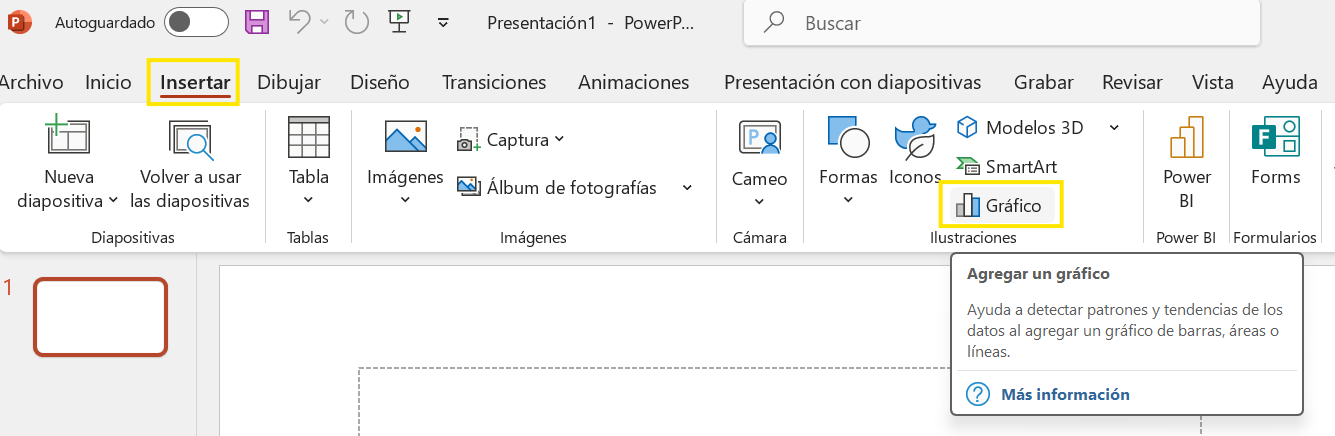Click the Save icon in title bar

click(256, 22)
